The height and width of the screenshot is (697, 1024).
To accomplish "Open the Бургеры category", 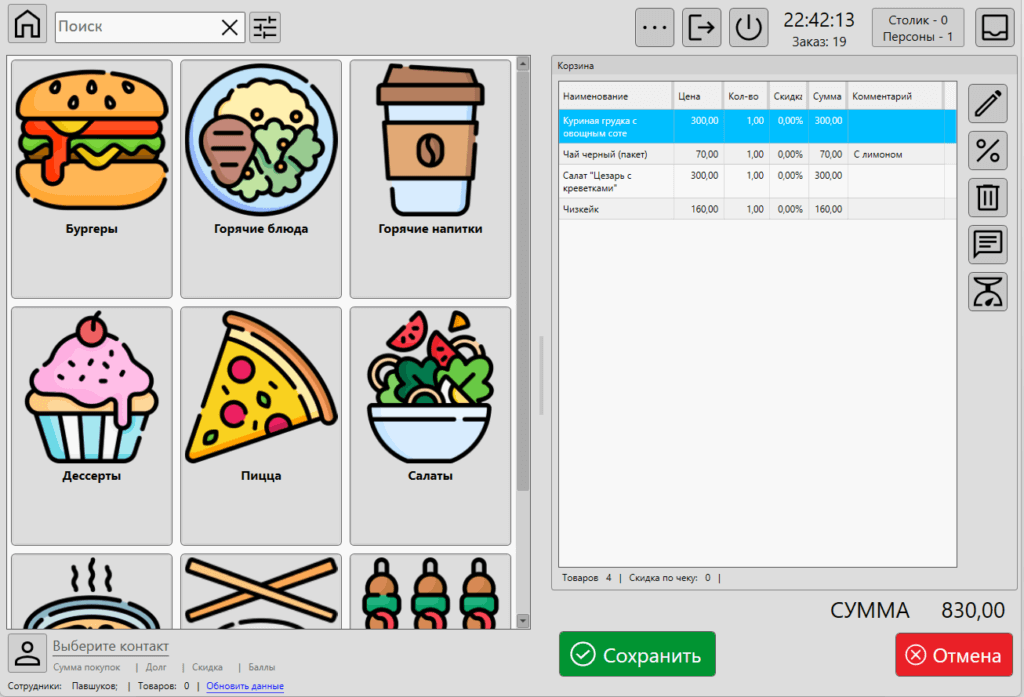I will pyautogui.click(x=91, y=179).
